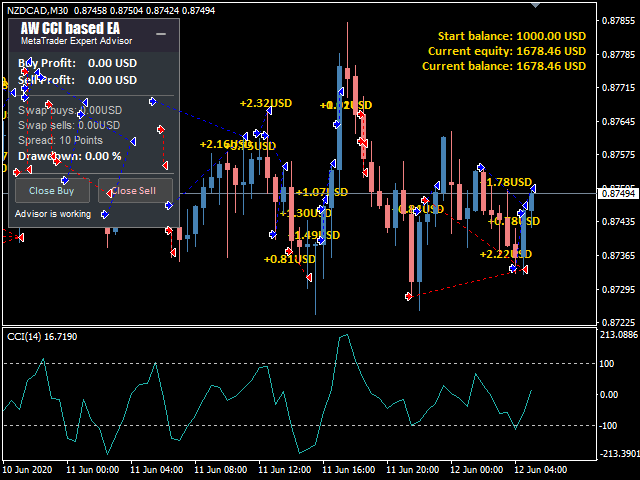
Task: Click the Spread: 10 Points text
Action: [60, 140]
